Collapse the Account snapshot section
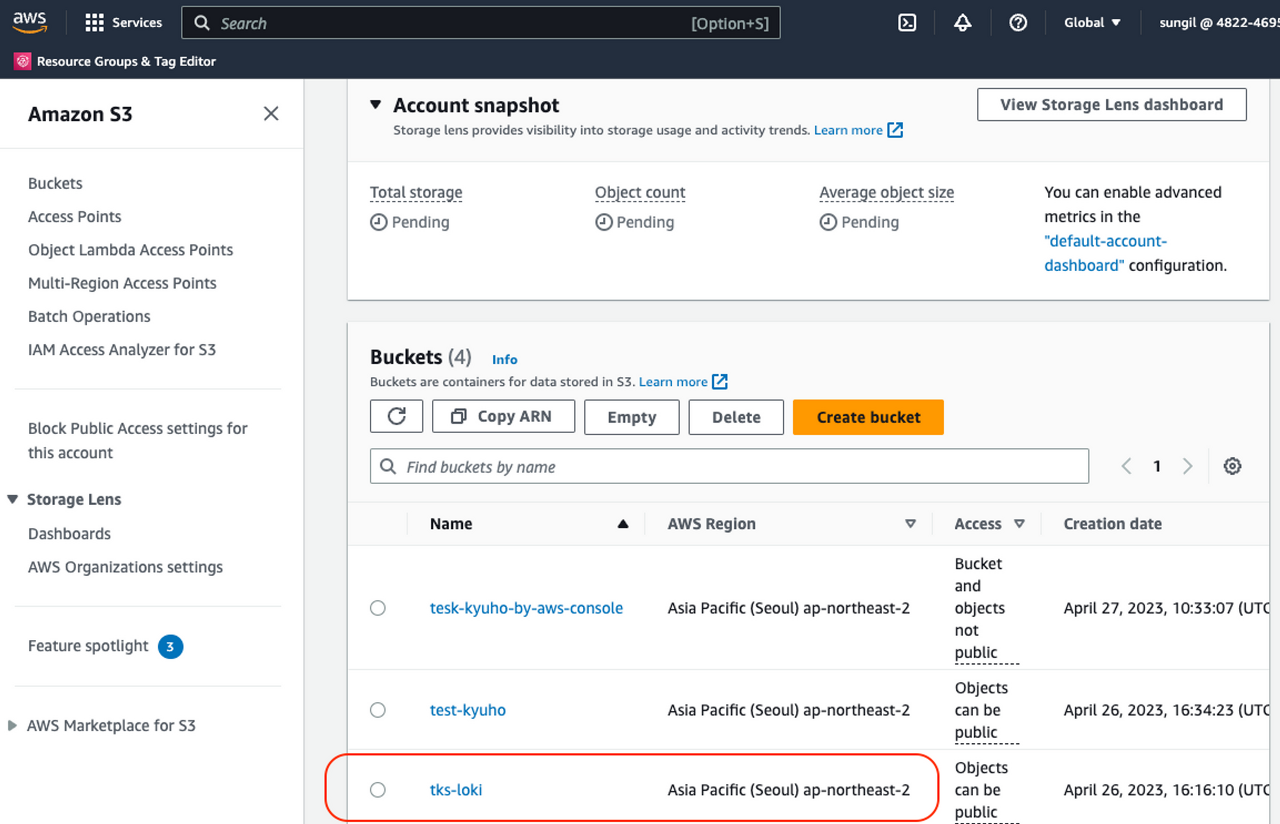Screen dimensions: 1280x824 point(376,105)
